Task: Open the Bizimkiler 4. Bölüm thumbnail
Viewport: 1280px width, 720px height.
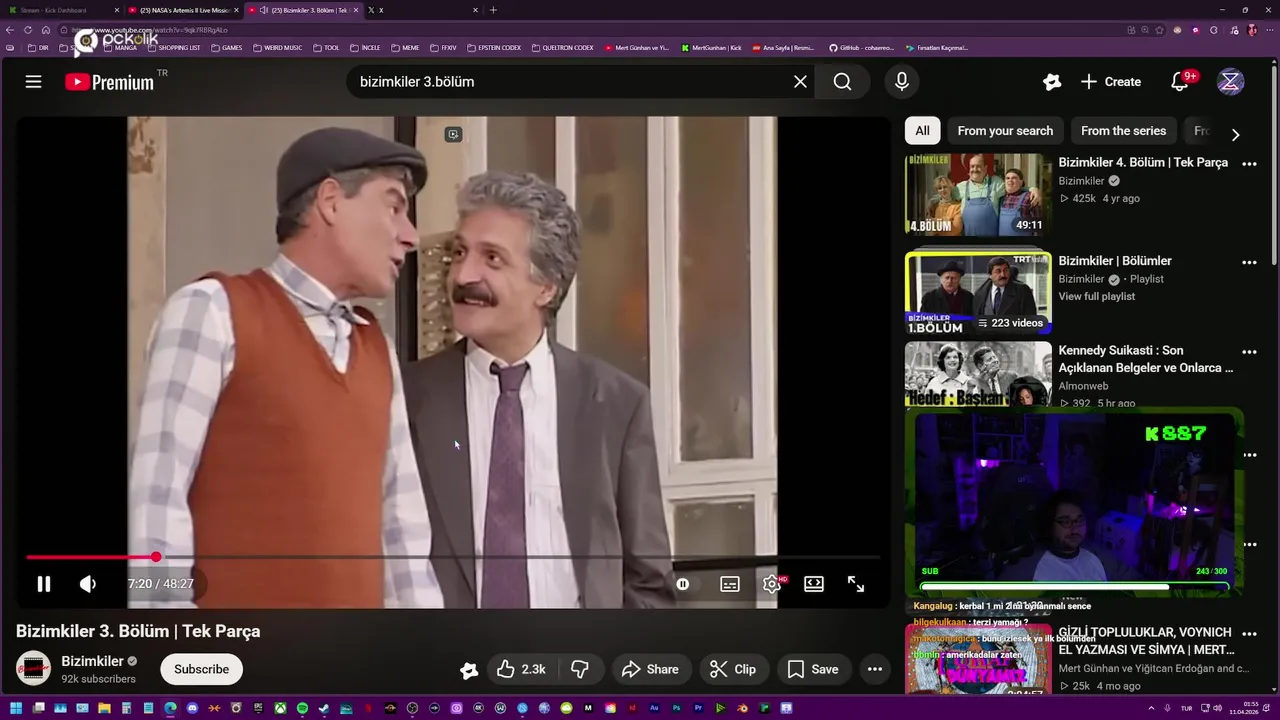Action: (x=978, y=195)
